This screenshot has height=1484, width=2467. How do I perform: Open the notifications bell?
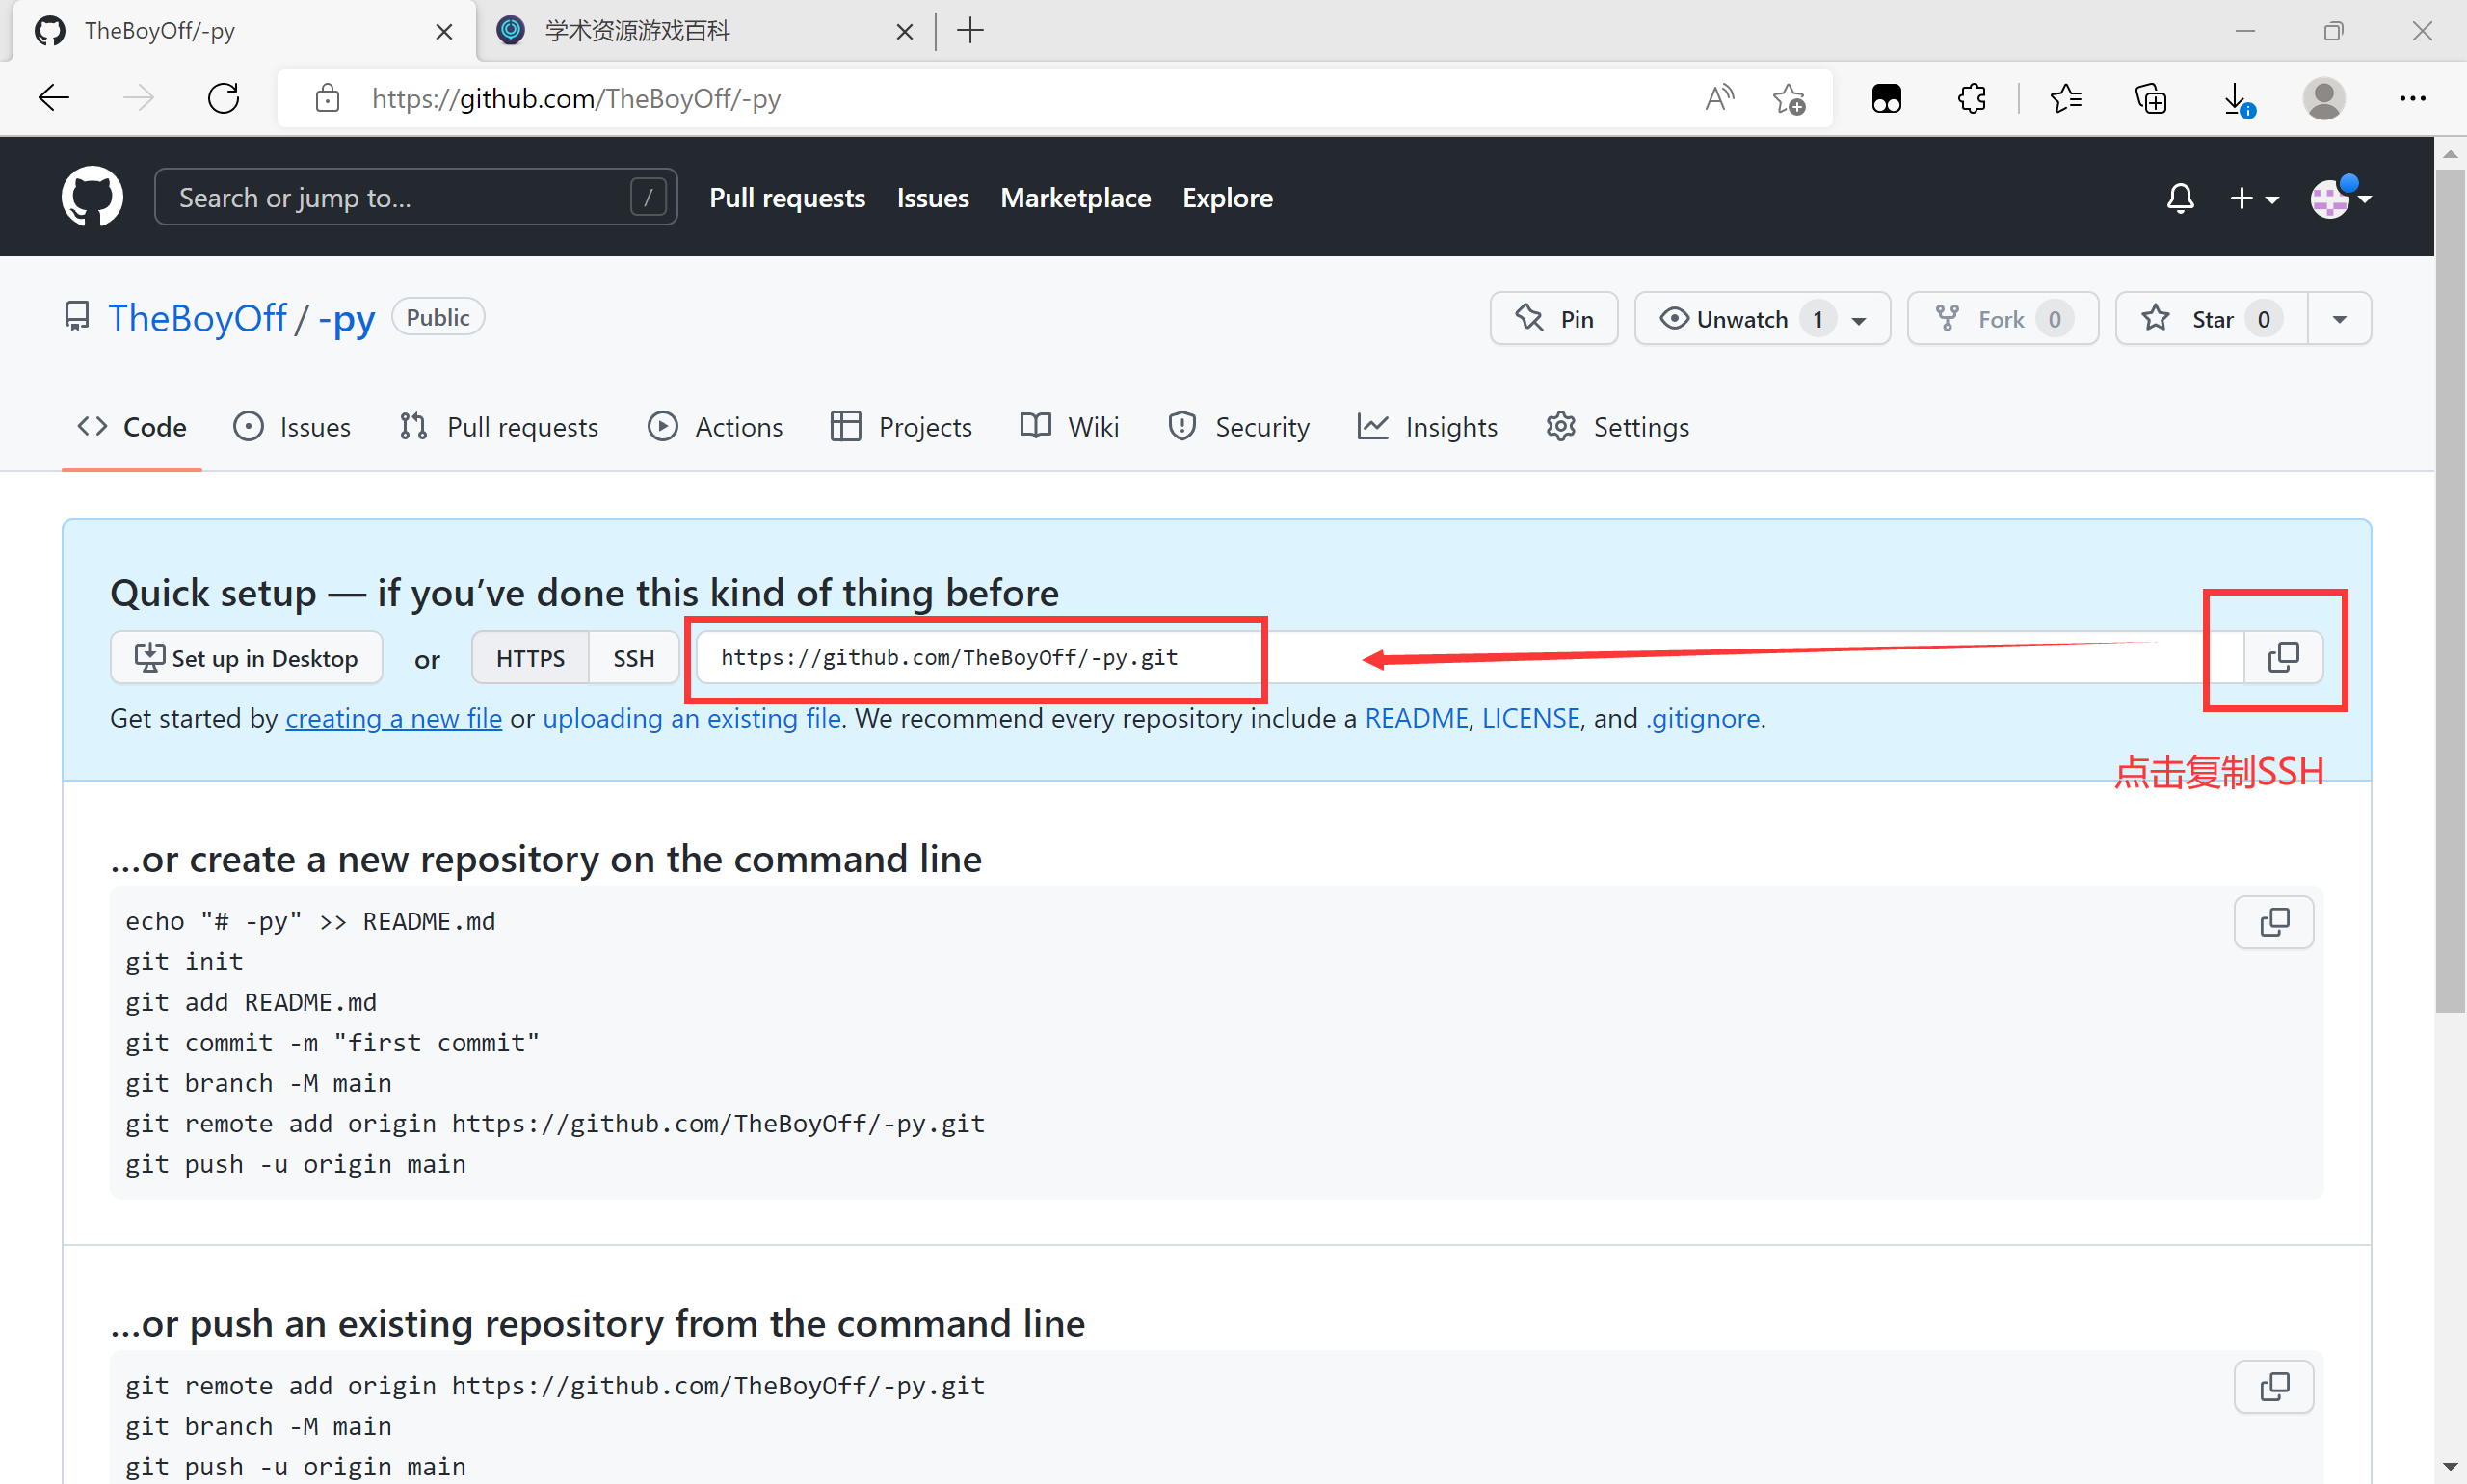pos(2180,198)
